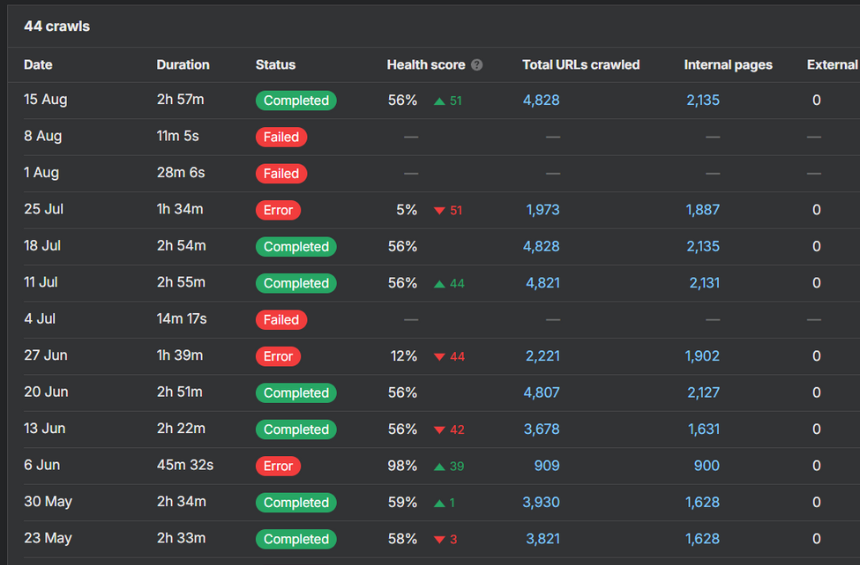Screen dimensions: 860x565
Task: Click Failed status badge for 8 Aug
Action: click(x=281, y=137)
